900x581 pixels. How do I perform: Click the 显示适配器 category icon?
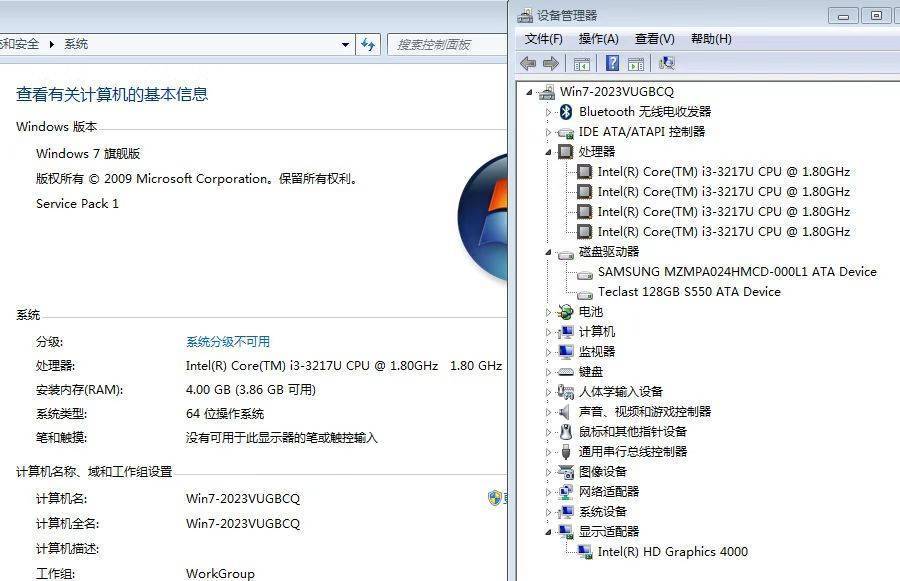tap(566, 532)
